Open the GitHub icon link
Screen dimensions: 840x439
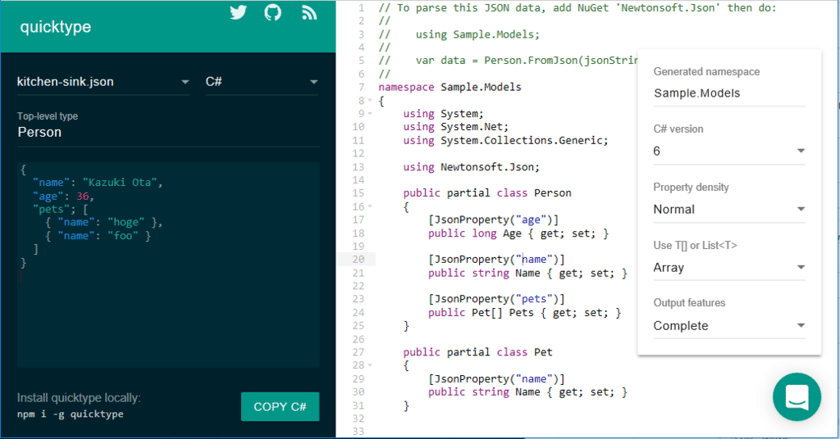point(273,12)
